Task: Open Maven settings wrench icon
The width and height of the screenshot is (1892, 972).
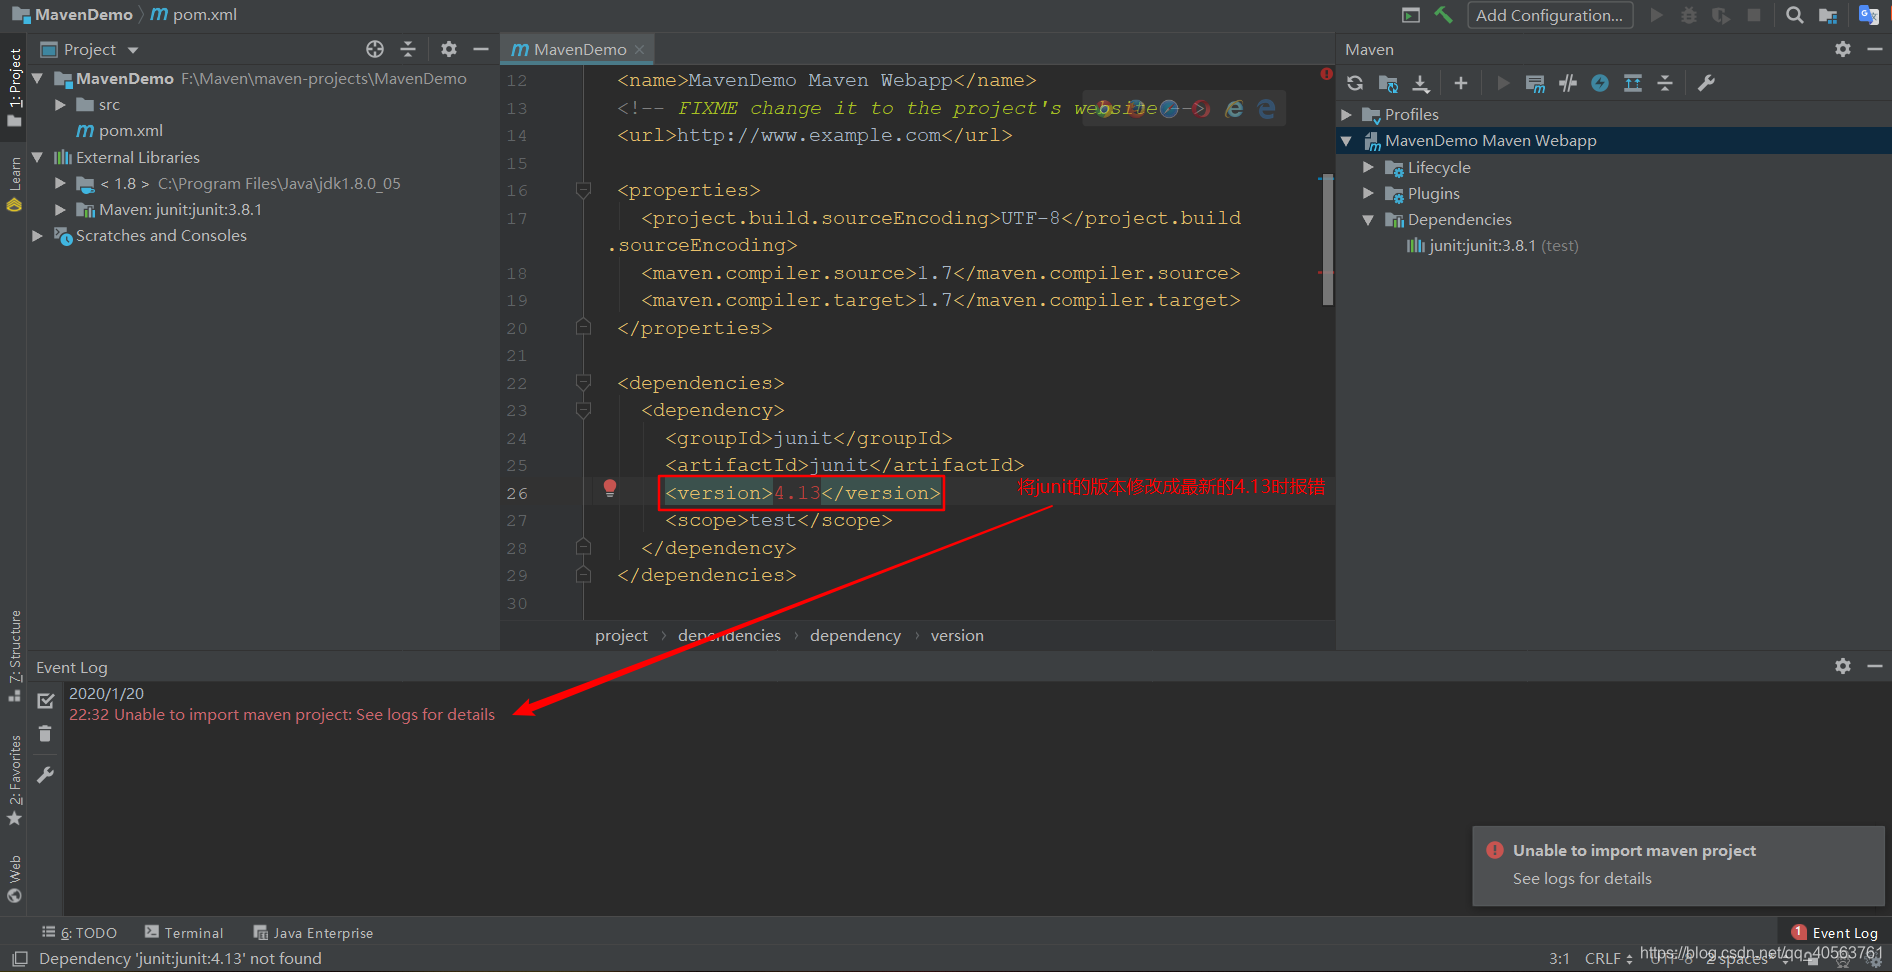Action: (x=1707, y=83)
